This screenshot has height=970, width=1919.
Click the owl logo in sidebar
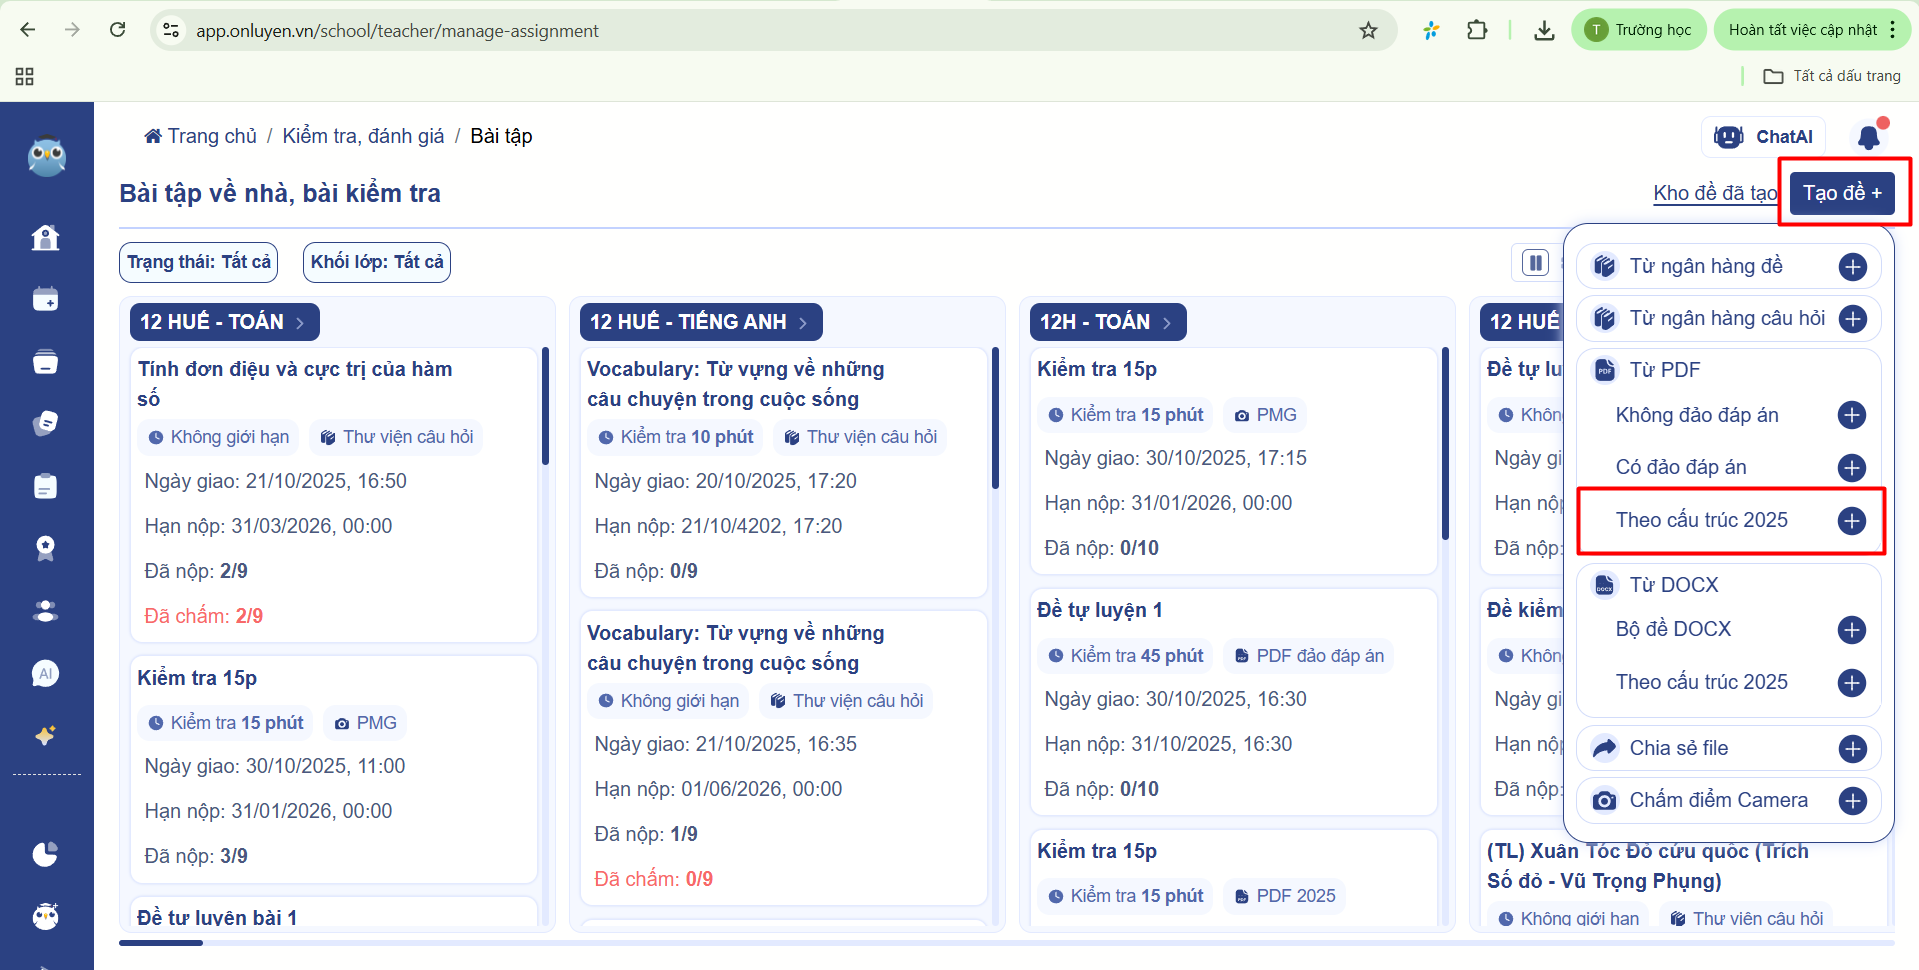pyautogui.click(x=46, y=157)
